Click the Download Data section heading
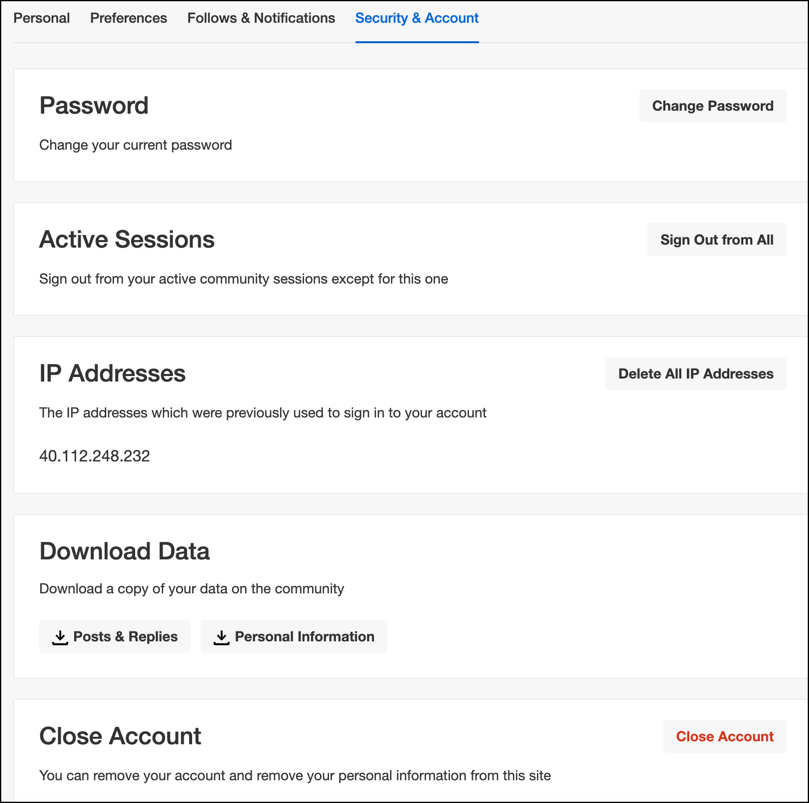The height and width of the screenshot is (803, 809). (124, 551)
